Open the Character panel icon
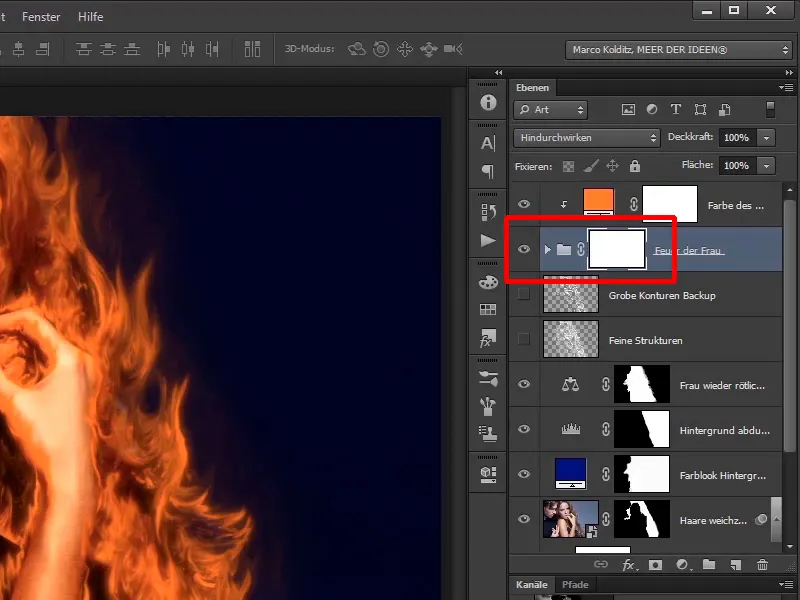Screen dimensions: 800x600 coord(488,143)
